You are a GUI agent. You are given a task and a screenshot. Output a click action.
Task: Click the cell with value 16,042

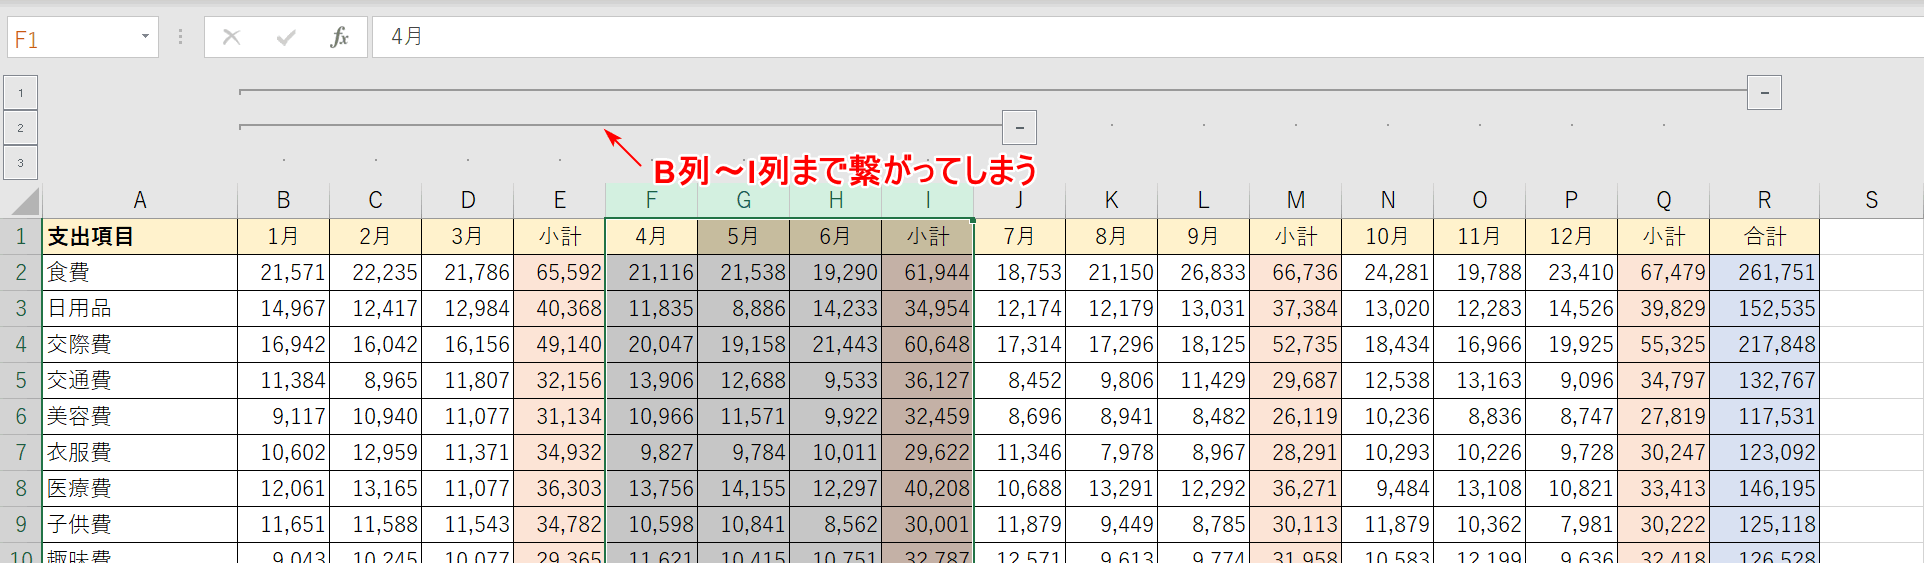375,345
